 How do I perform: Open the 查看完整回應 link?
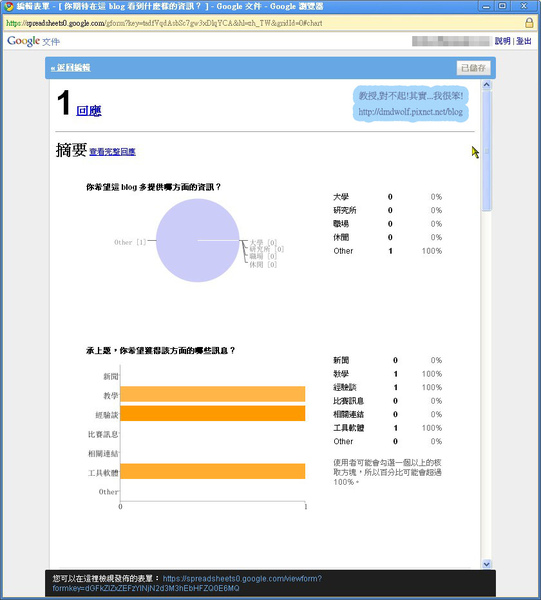pyautogui.click(x=112, y=152)
